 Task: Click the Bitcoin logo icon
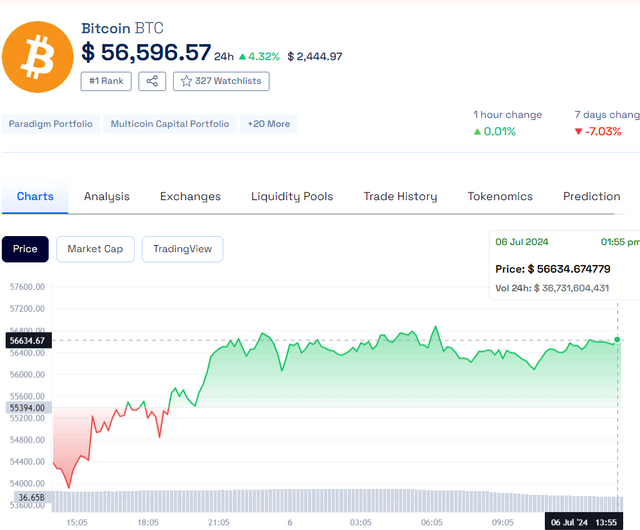pos(38,57)
